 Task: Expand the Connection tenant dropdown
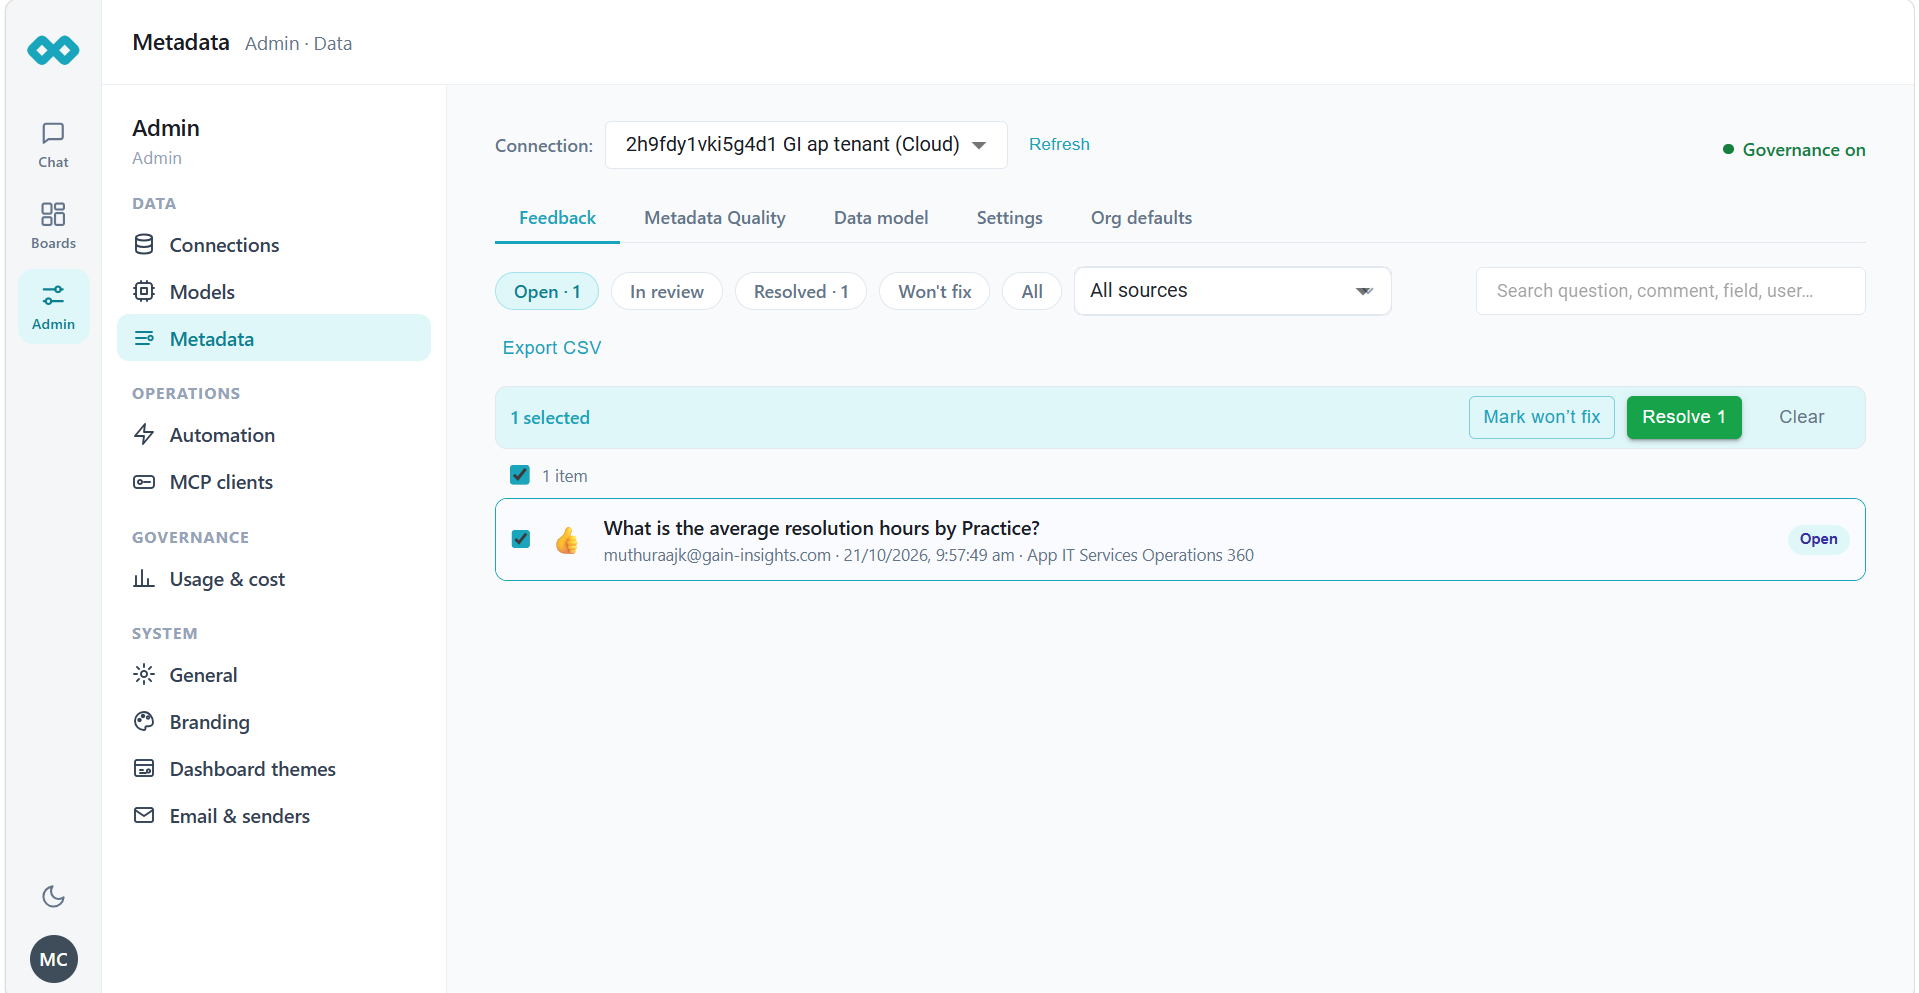(806, 145)
